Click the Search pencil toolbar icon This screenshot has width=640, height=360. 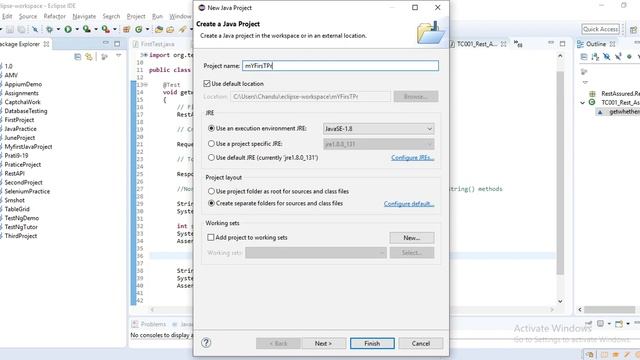(182, 29)
